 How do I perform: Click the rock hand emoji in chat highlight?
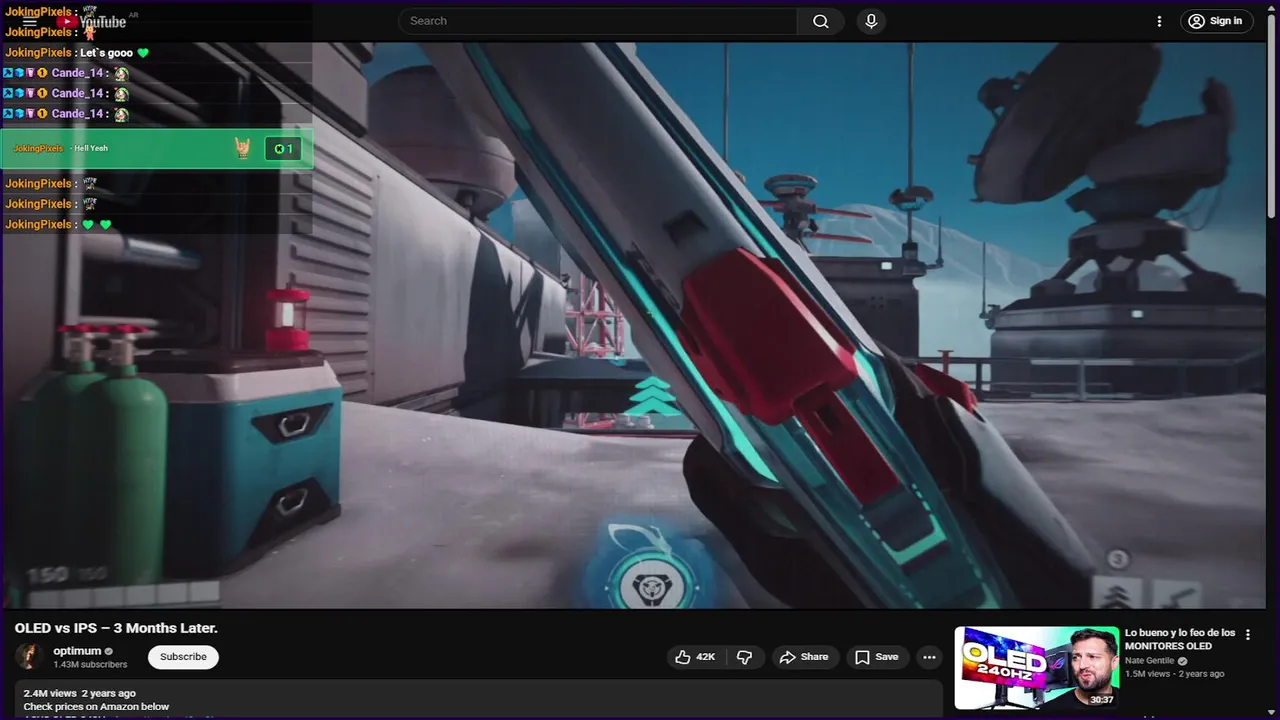coord(243,149)
